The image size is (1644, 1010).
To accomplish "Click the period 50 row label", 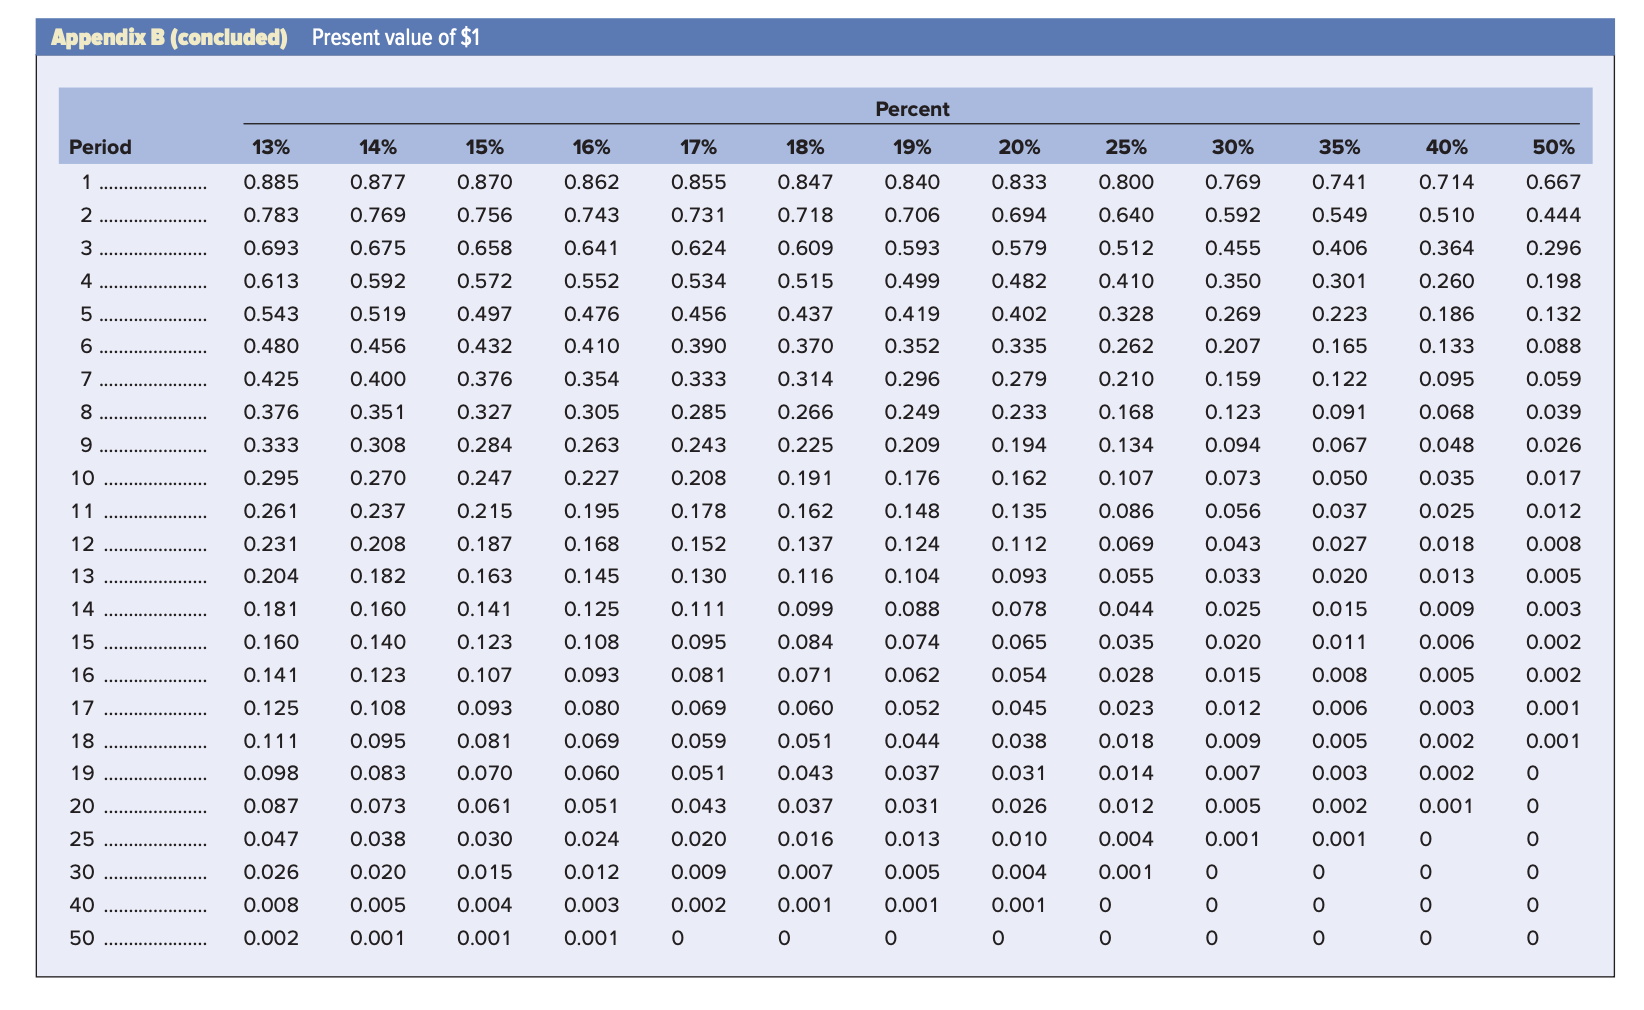I will (82, 938).
